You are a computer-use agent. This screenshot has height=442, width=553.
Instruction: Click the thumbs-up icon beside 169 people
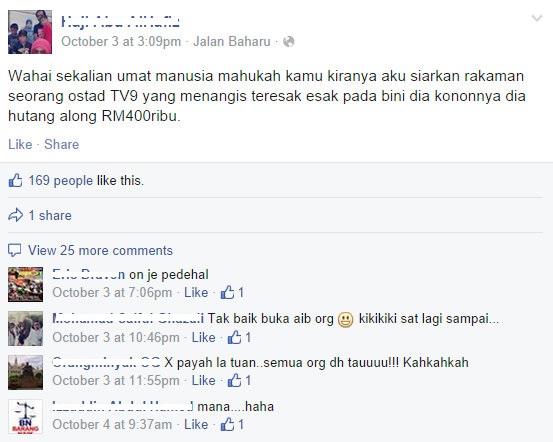coord(15,180)
